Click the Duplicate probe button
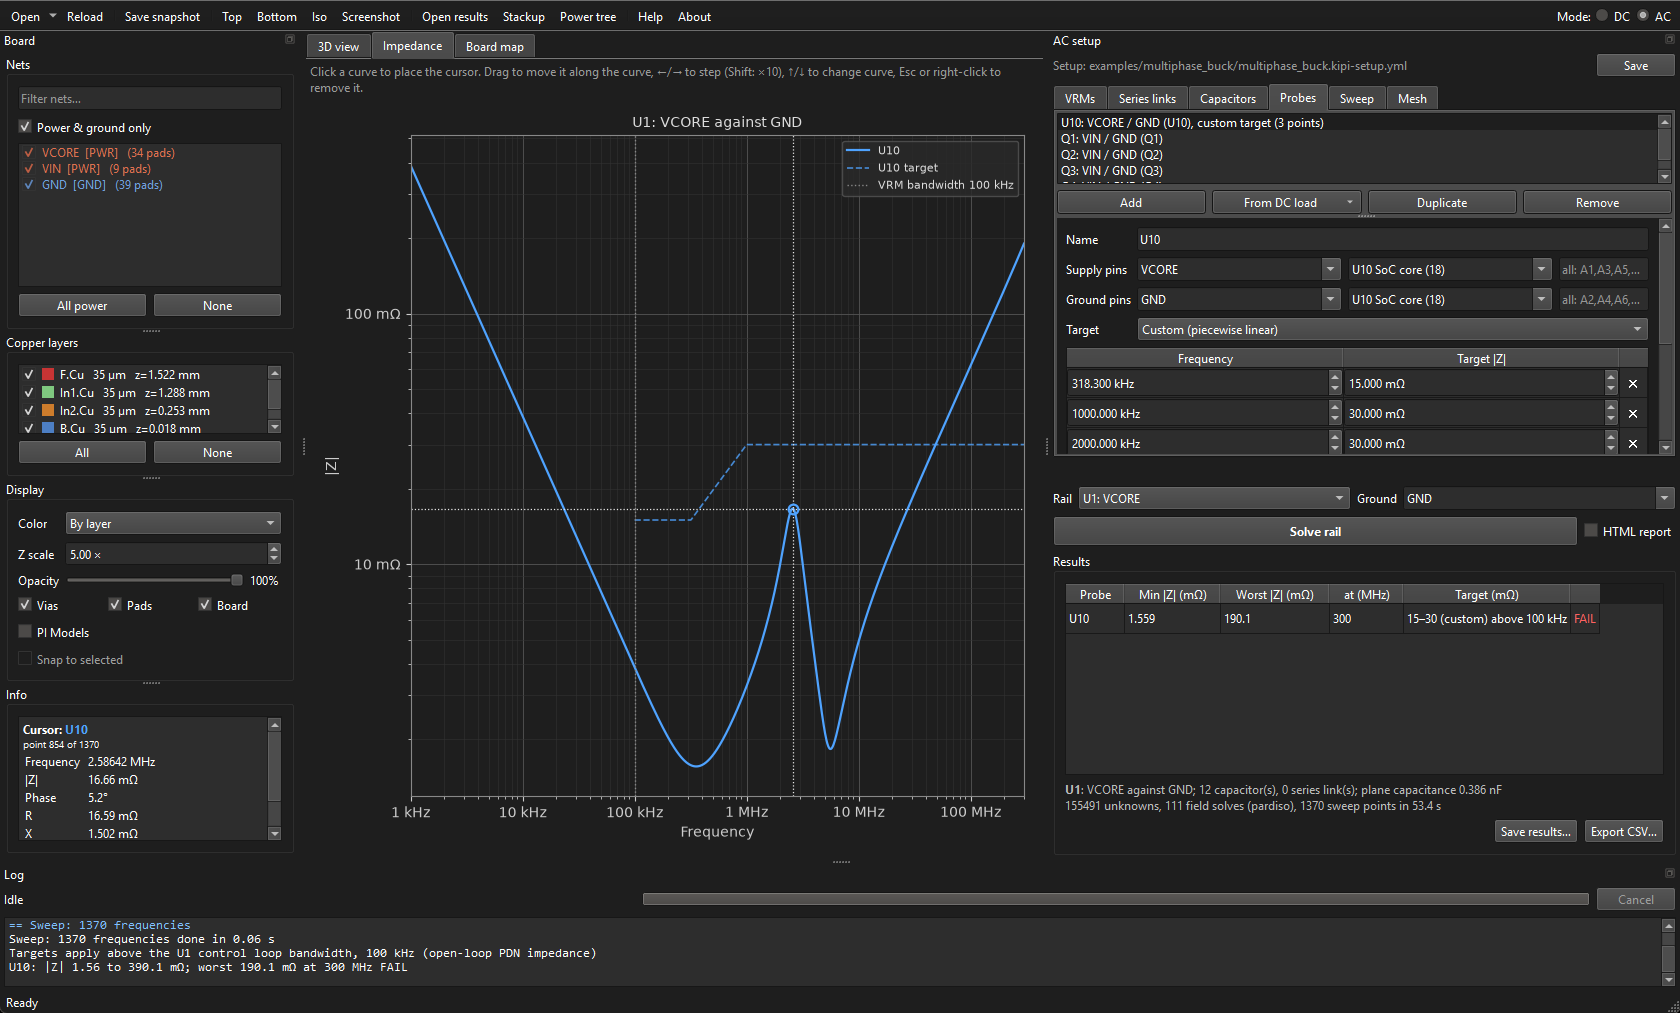The height and width of the screenshot is (1013, 1680). 1441,203
